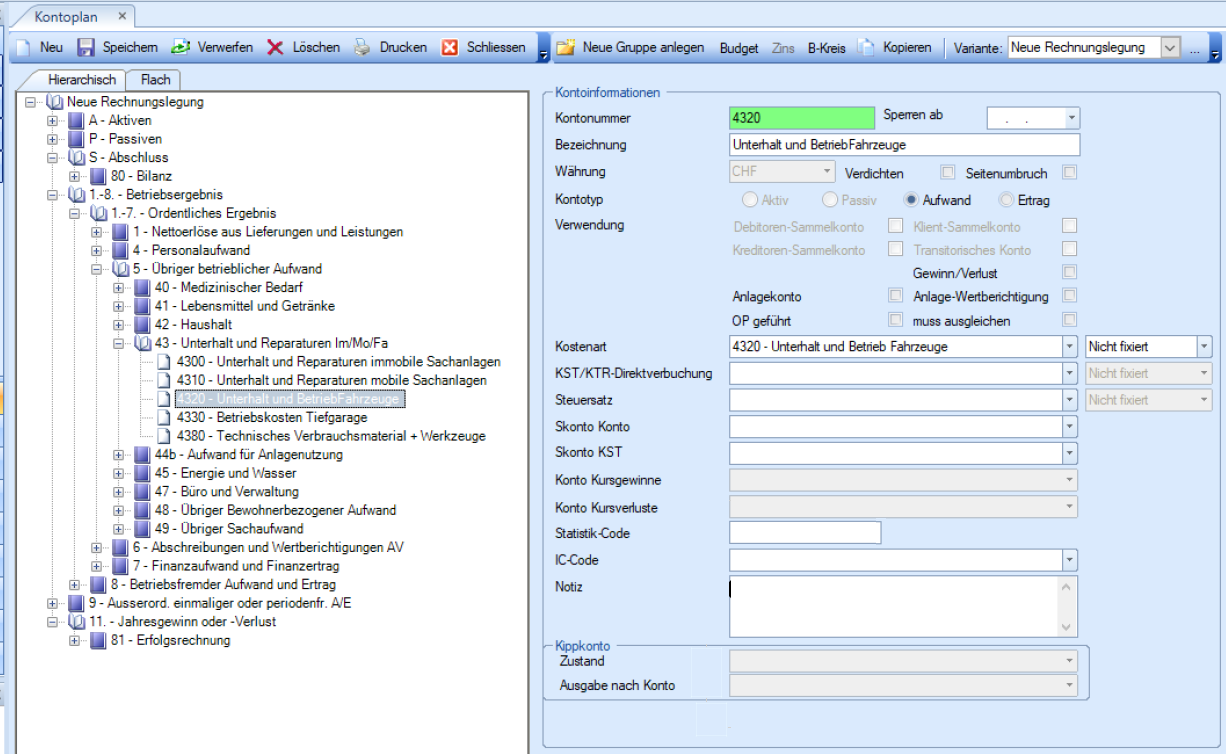Open the Variante combo box

1169,47
